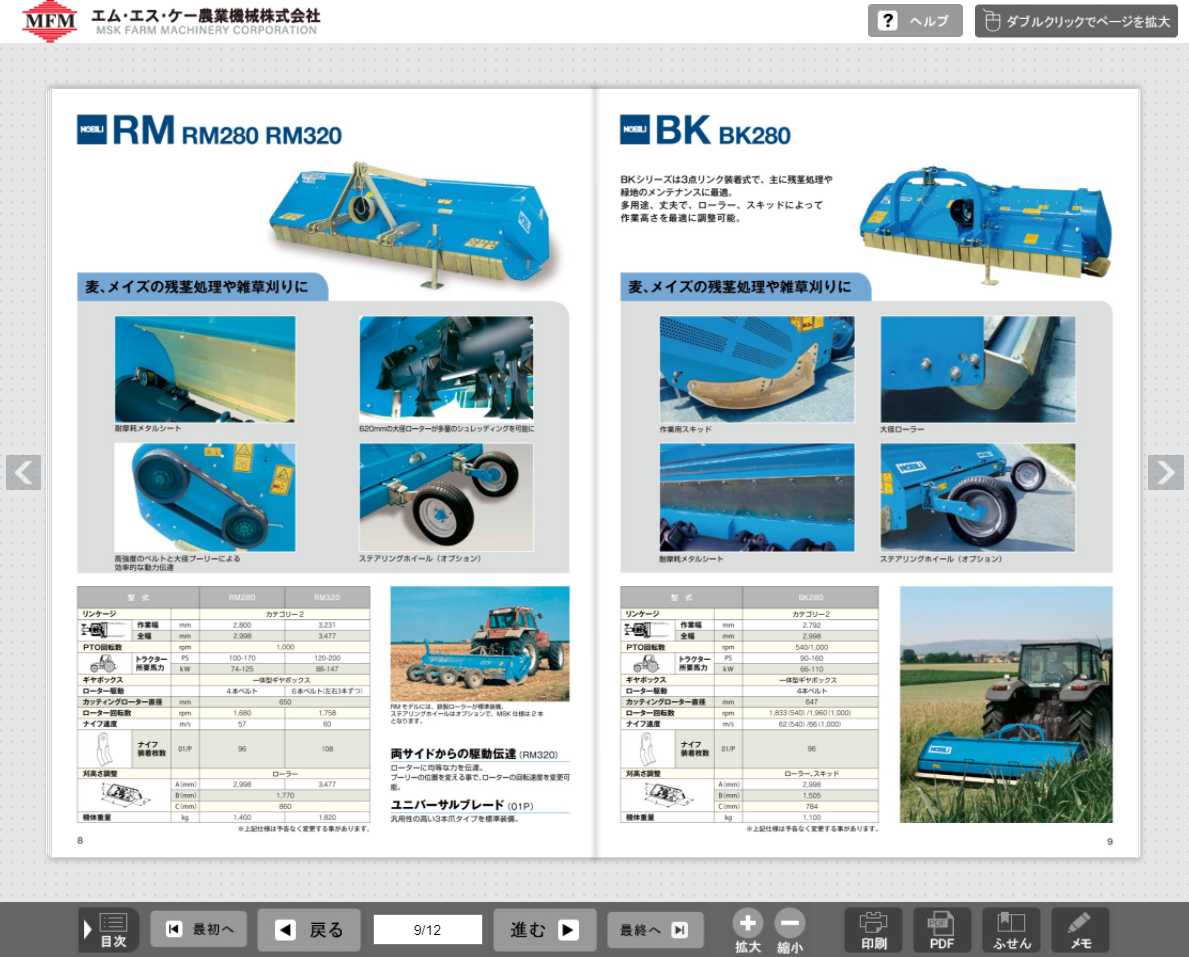Viewport: 1189px width, 957px height.
Task: Click the 進む forward button
Action: click(544, 930)
